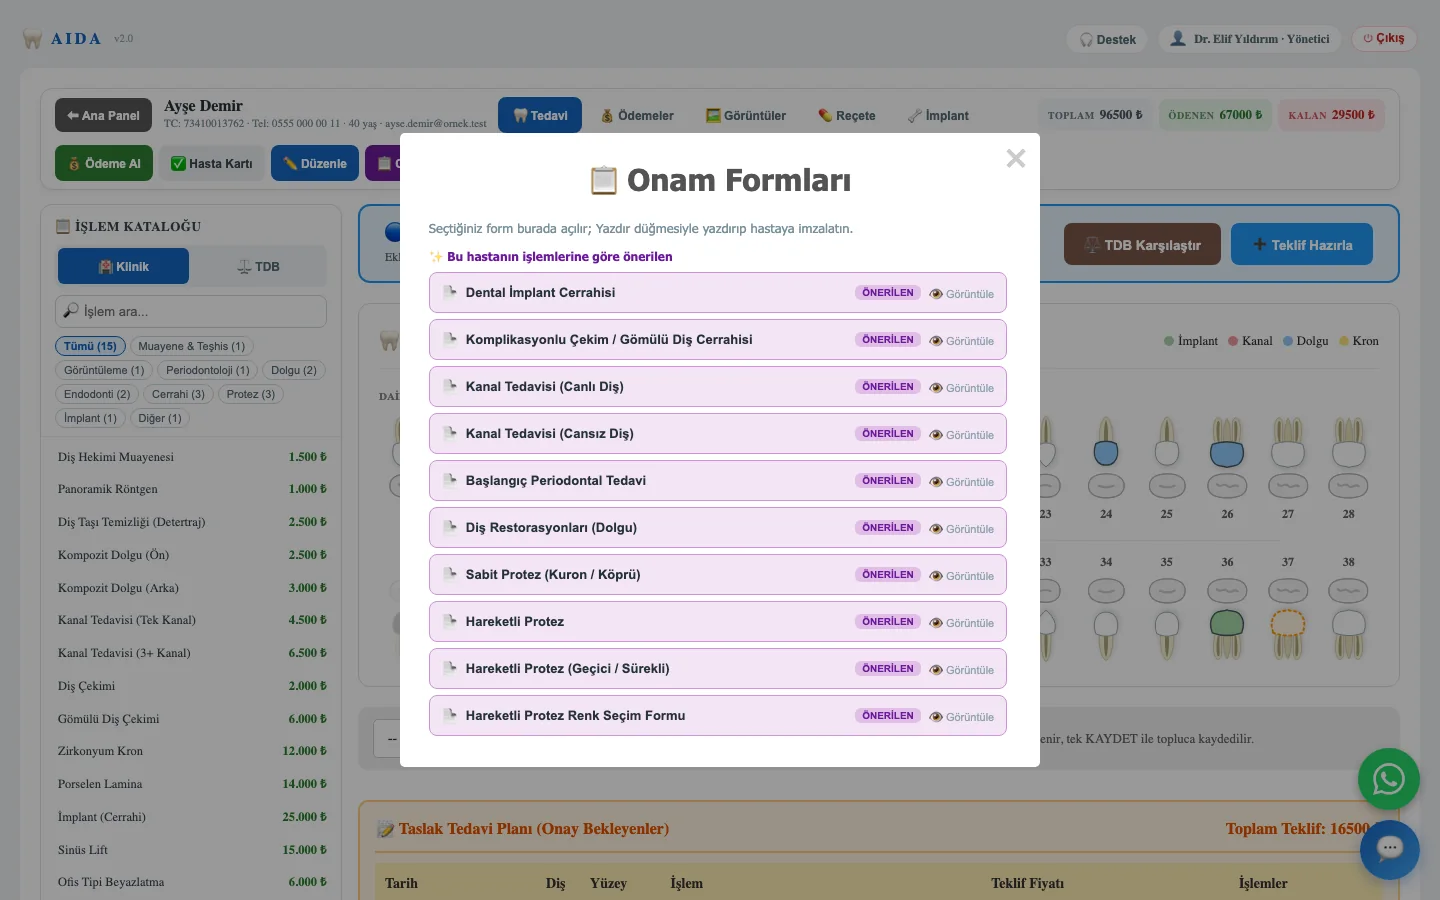
Task: Go back to Ana Panel
Action: [x=103, y=115]
